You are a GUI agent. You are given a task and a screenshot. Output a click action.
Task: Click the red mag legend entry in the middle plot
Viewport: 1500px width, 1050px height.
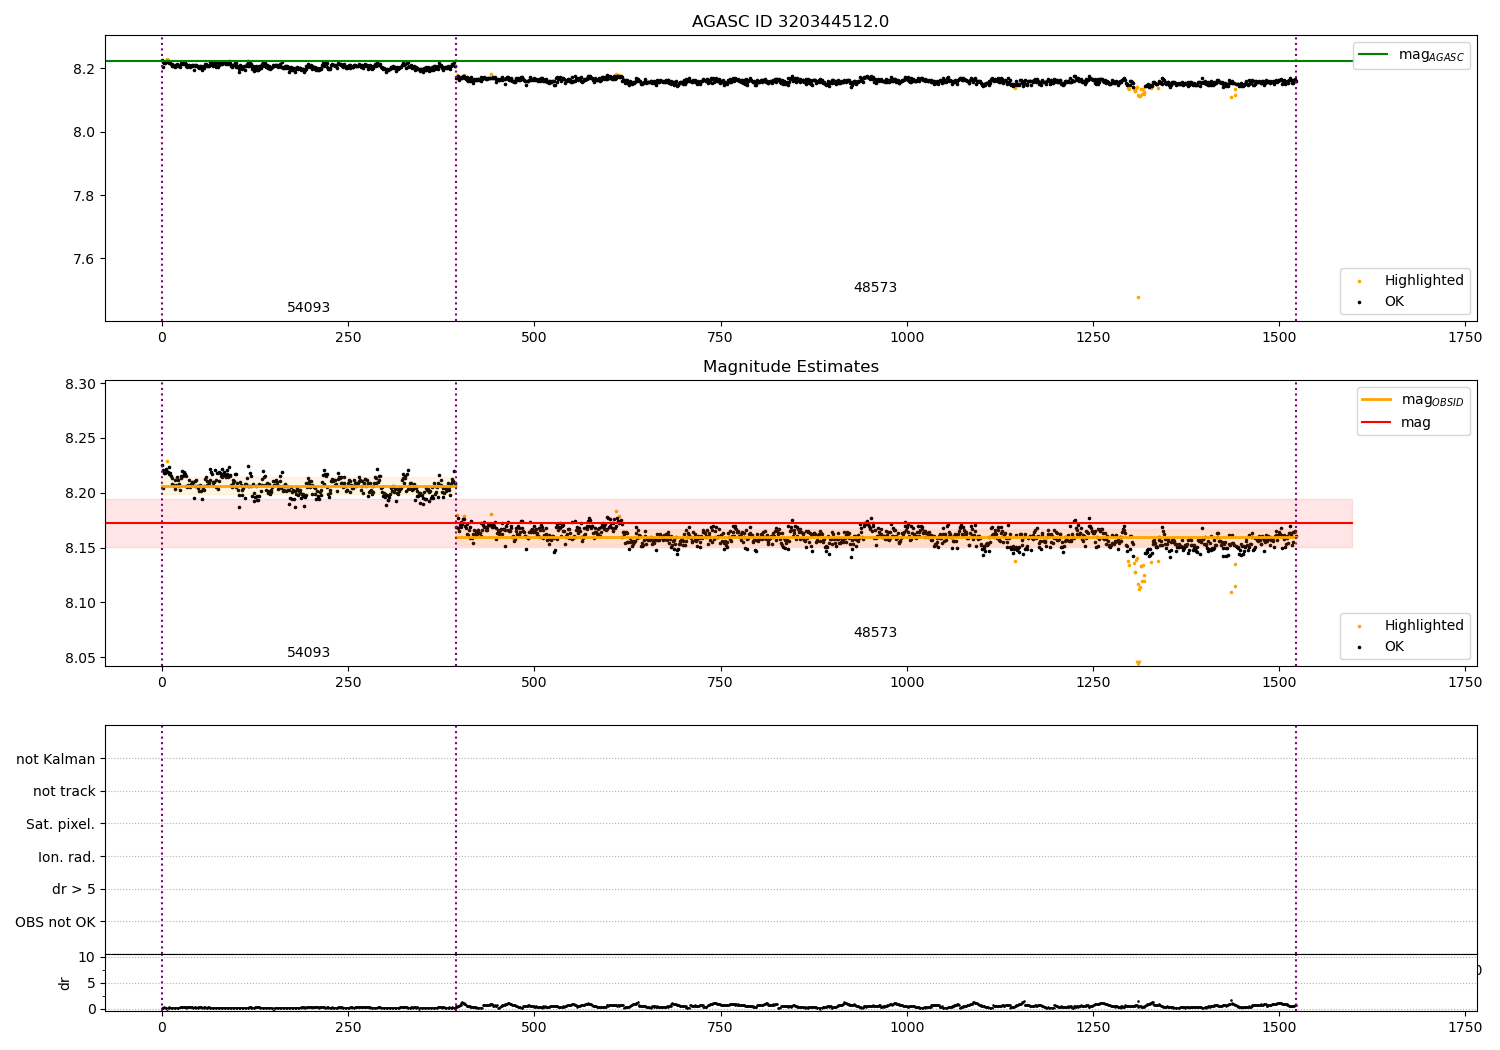1396,423
